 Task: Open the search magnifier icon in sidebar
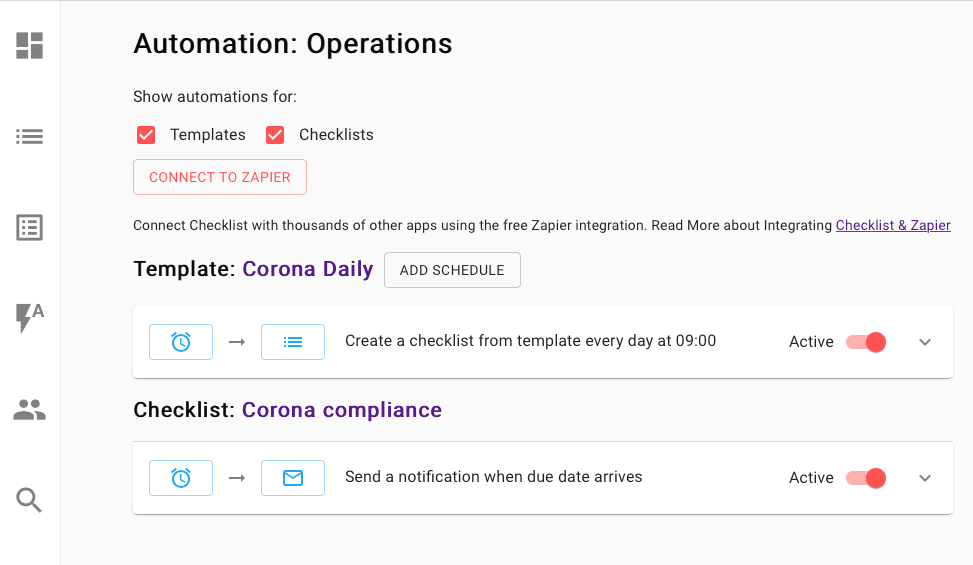click(x=29, y=500)
